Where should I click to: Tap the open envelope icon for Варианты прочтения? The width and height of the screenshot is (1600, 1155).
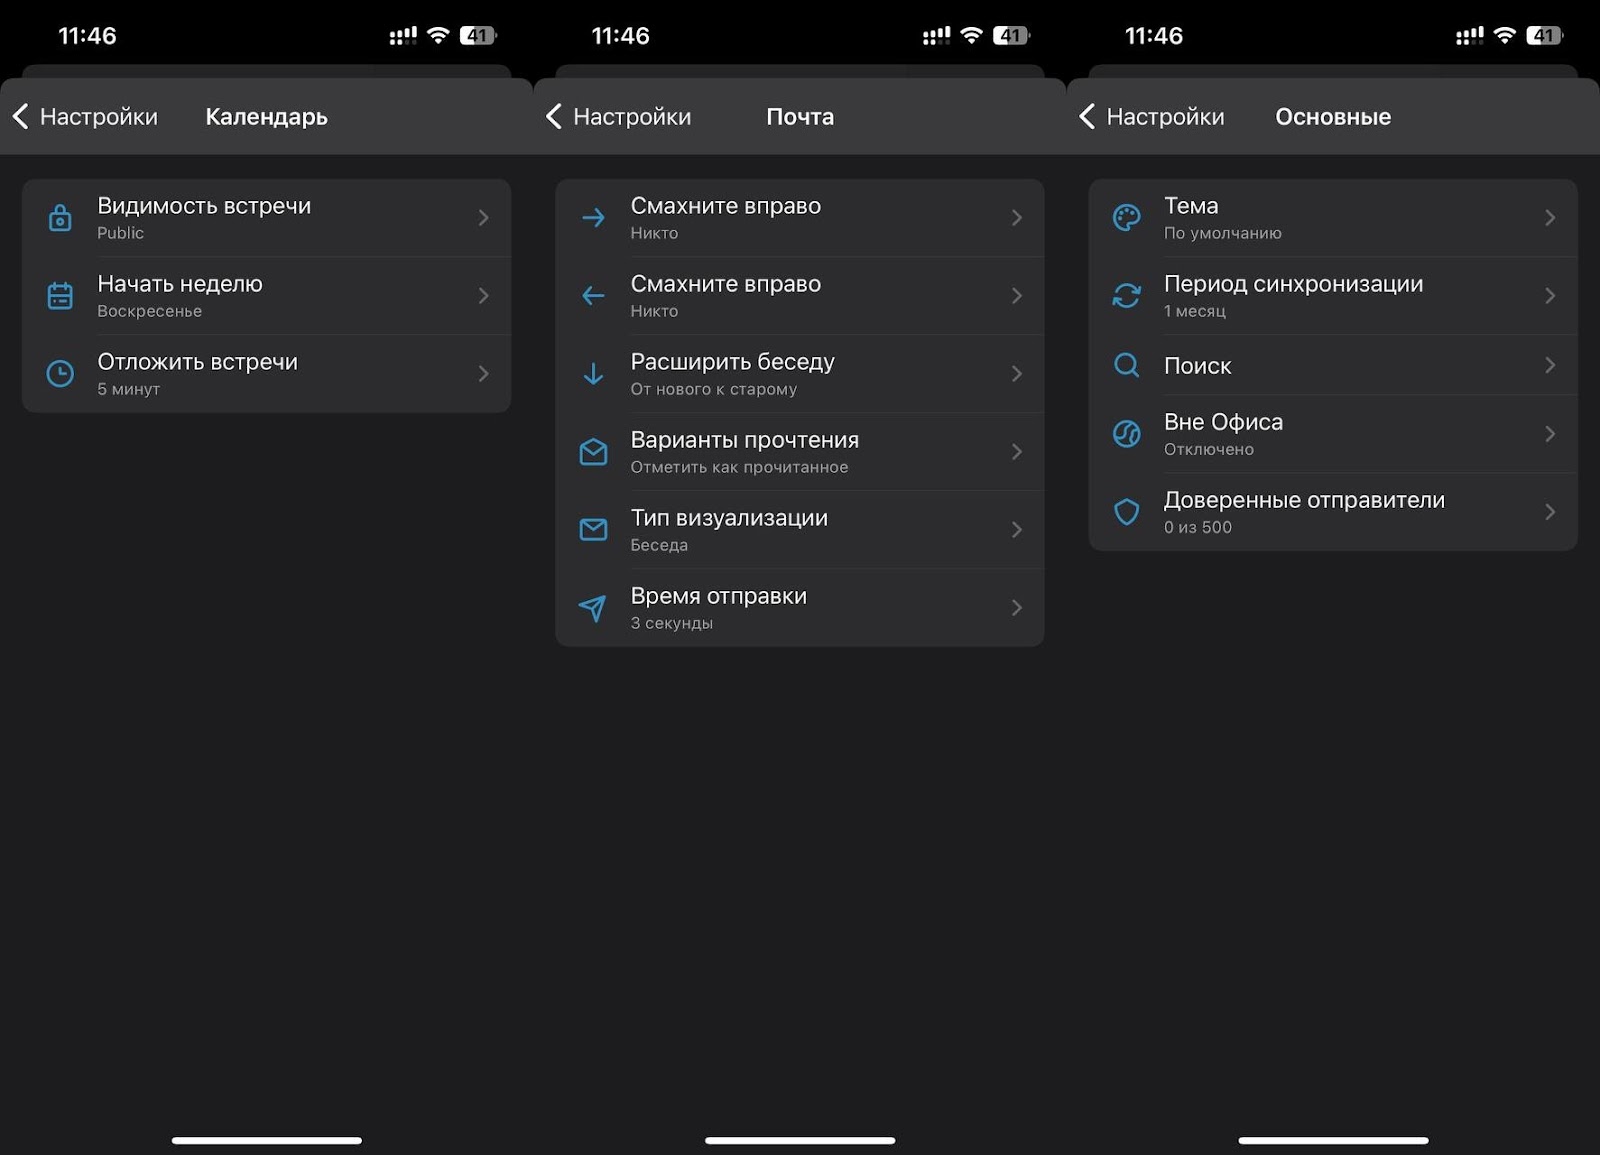click(x=593, y=452)
